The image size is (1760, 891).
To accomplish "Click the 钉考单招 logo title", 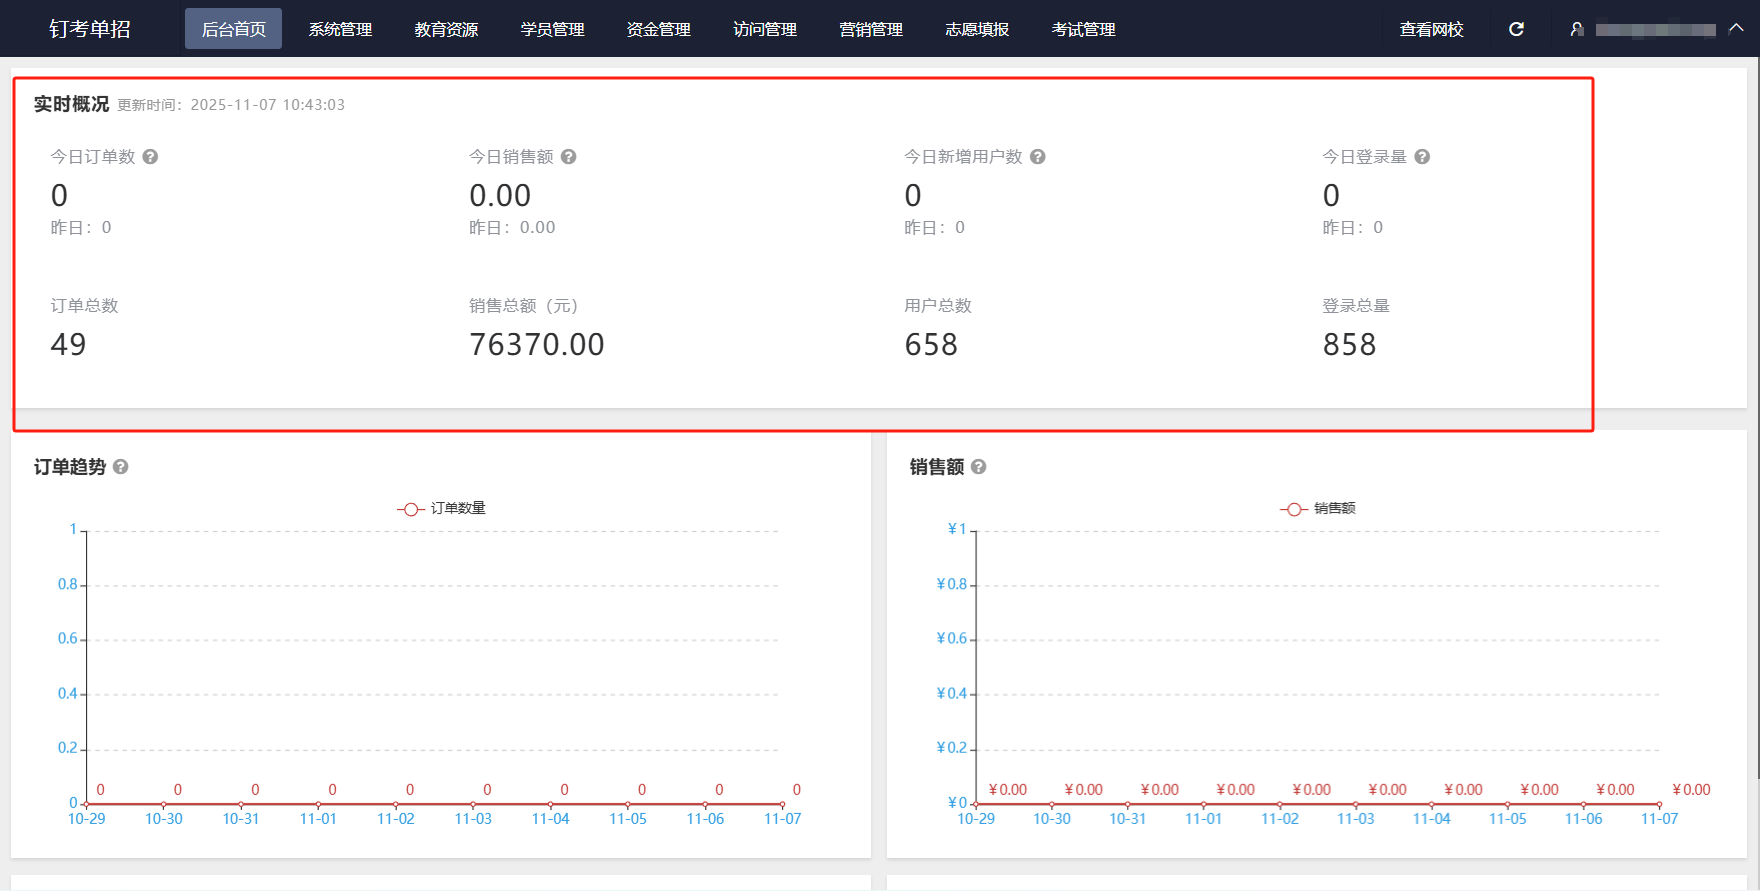I will pyautogui.click(x=90, y=29).
